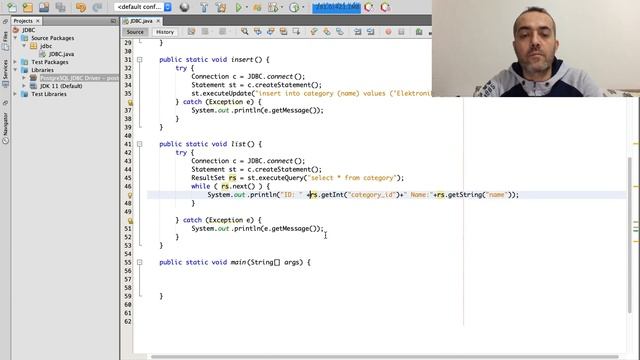640x360 pixels.
Task: Click the New File toolbar icon
Action: tap(11, 7)
